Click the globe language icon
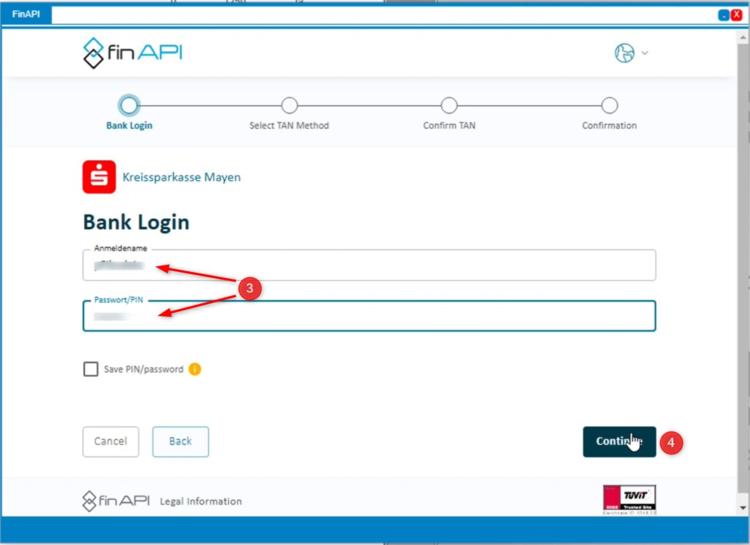The image size is (750, 545). pyautogui.click(x=625, y=53)
